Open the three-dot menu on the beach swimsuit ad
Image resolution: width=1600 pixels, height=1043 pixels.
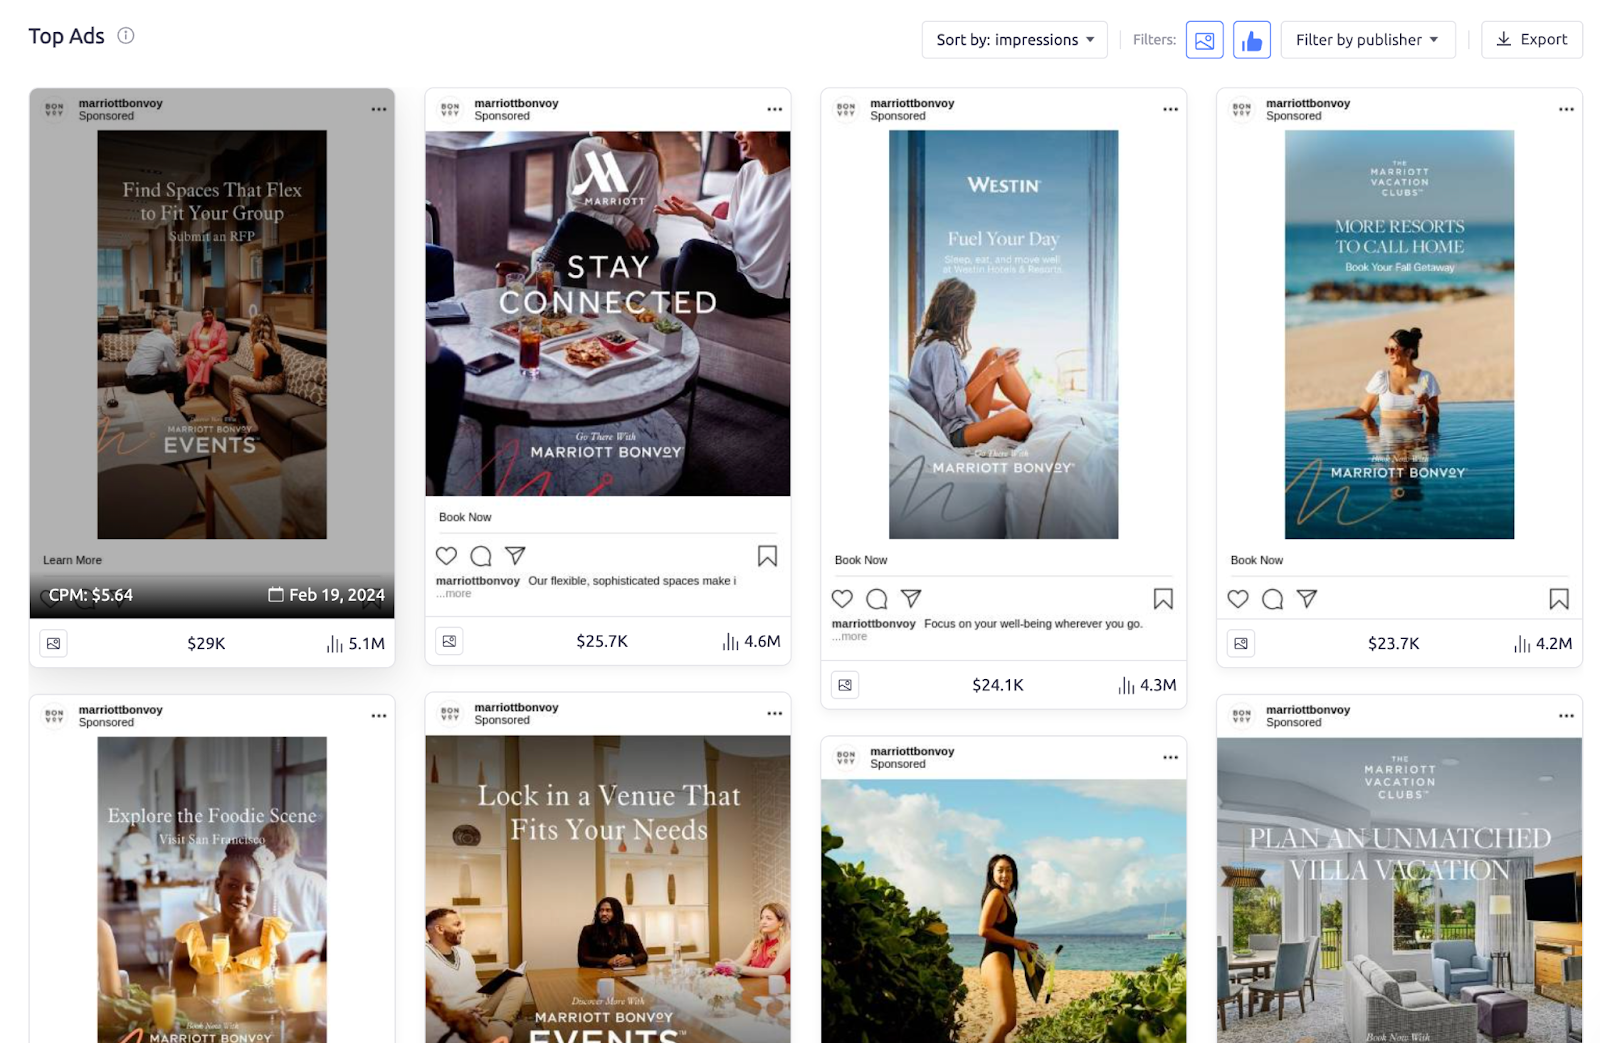1170,757
